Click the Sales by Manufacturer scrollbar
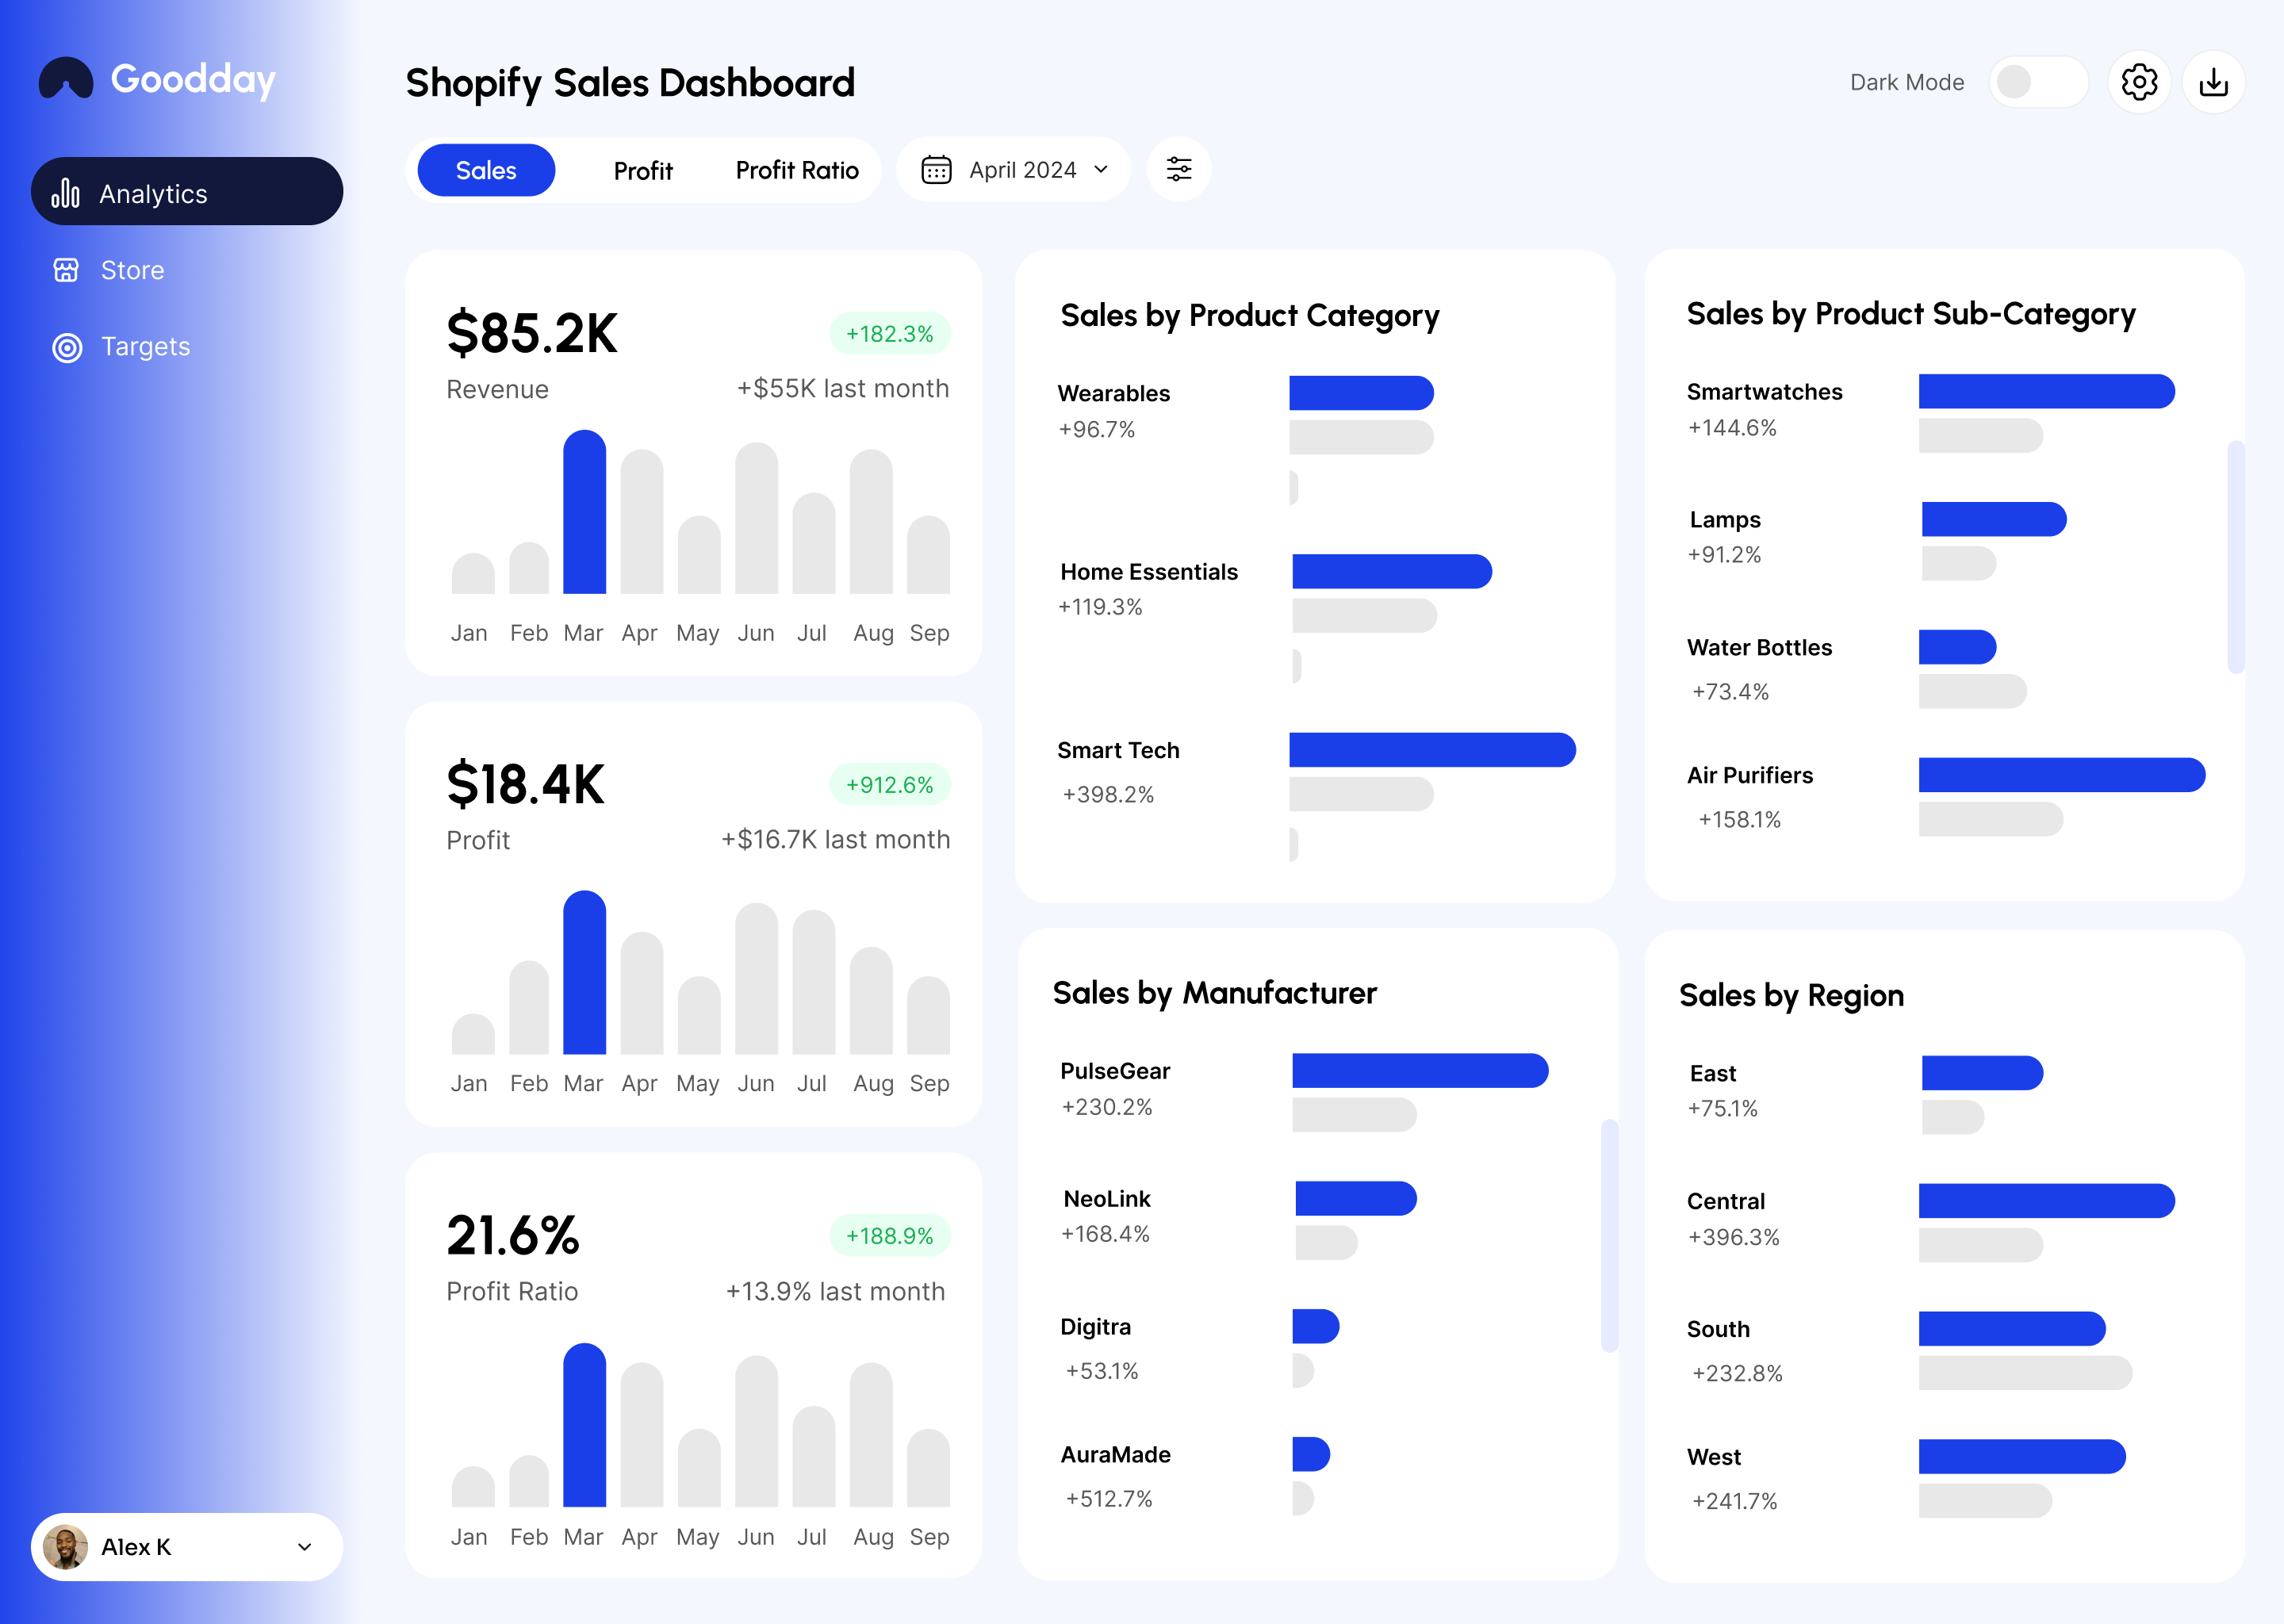2284x1624 pixels. pyautogui.click(x=1608, y=1235)
